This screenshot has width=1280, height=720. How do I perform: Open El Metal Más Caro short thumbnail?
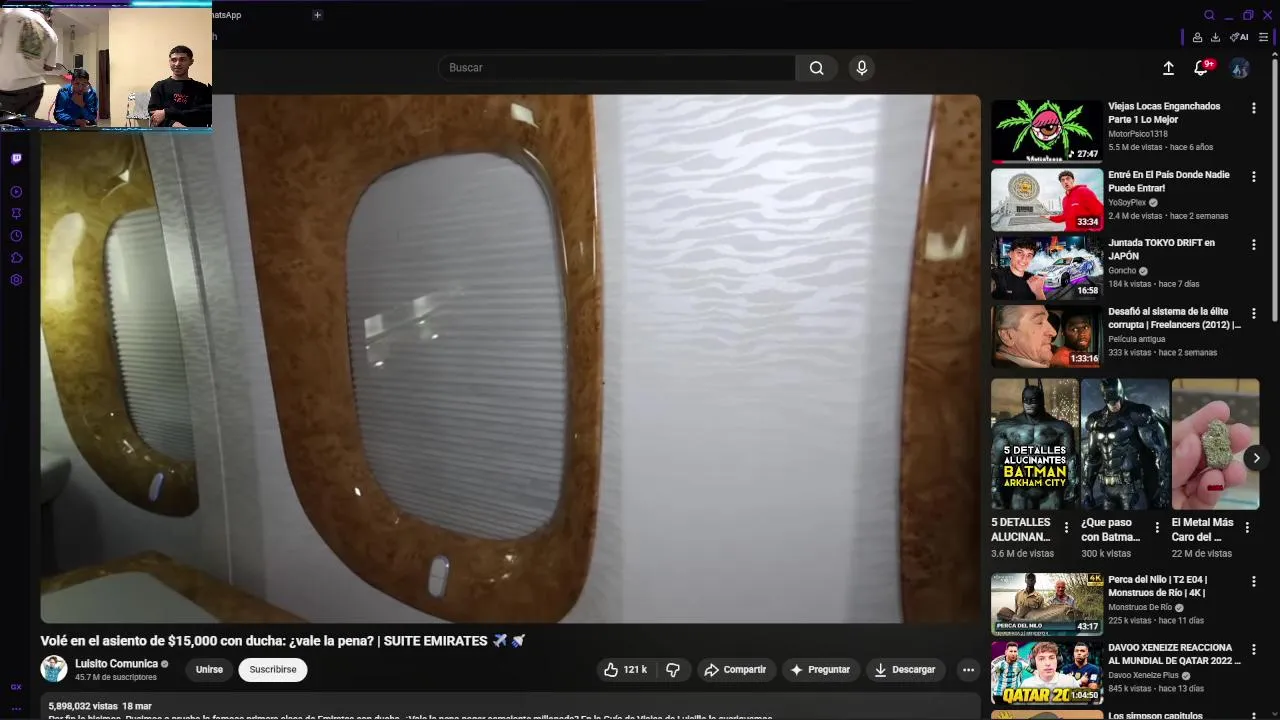click(1215, 444)
